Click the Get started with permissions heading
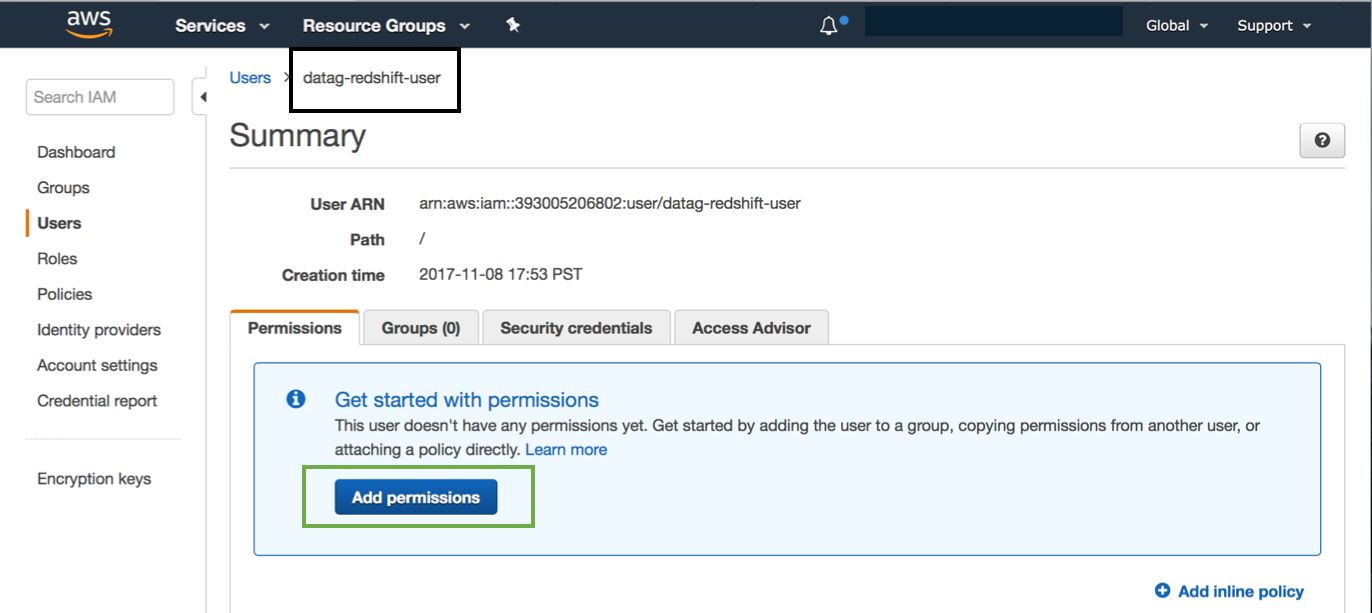Image resolution: width=1372 pixels, height=613 pixels. coord(467,400)
